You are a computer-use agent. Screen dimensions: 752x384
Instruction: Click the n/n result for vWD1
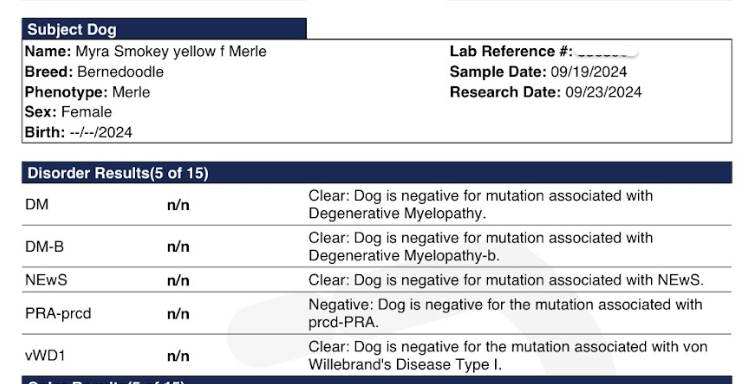[178, 356]
